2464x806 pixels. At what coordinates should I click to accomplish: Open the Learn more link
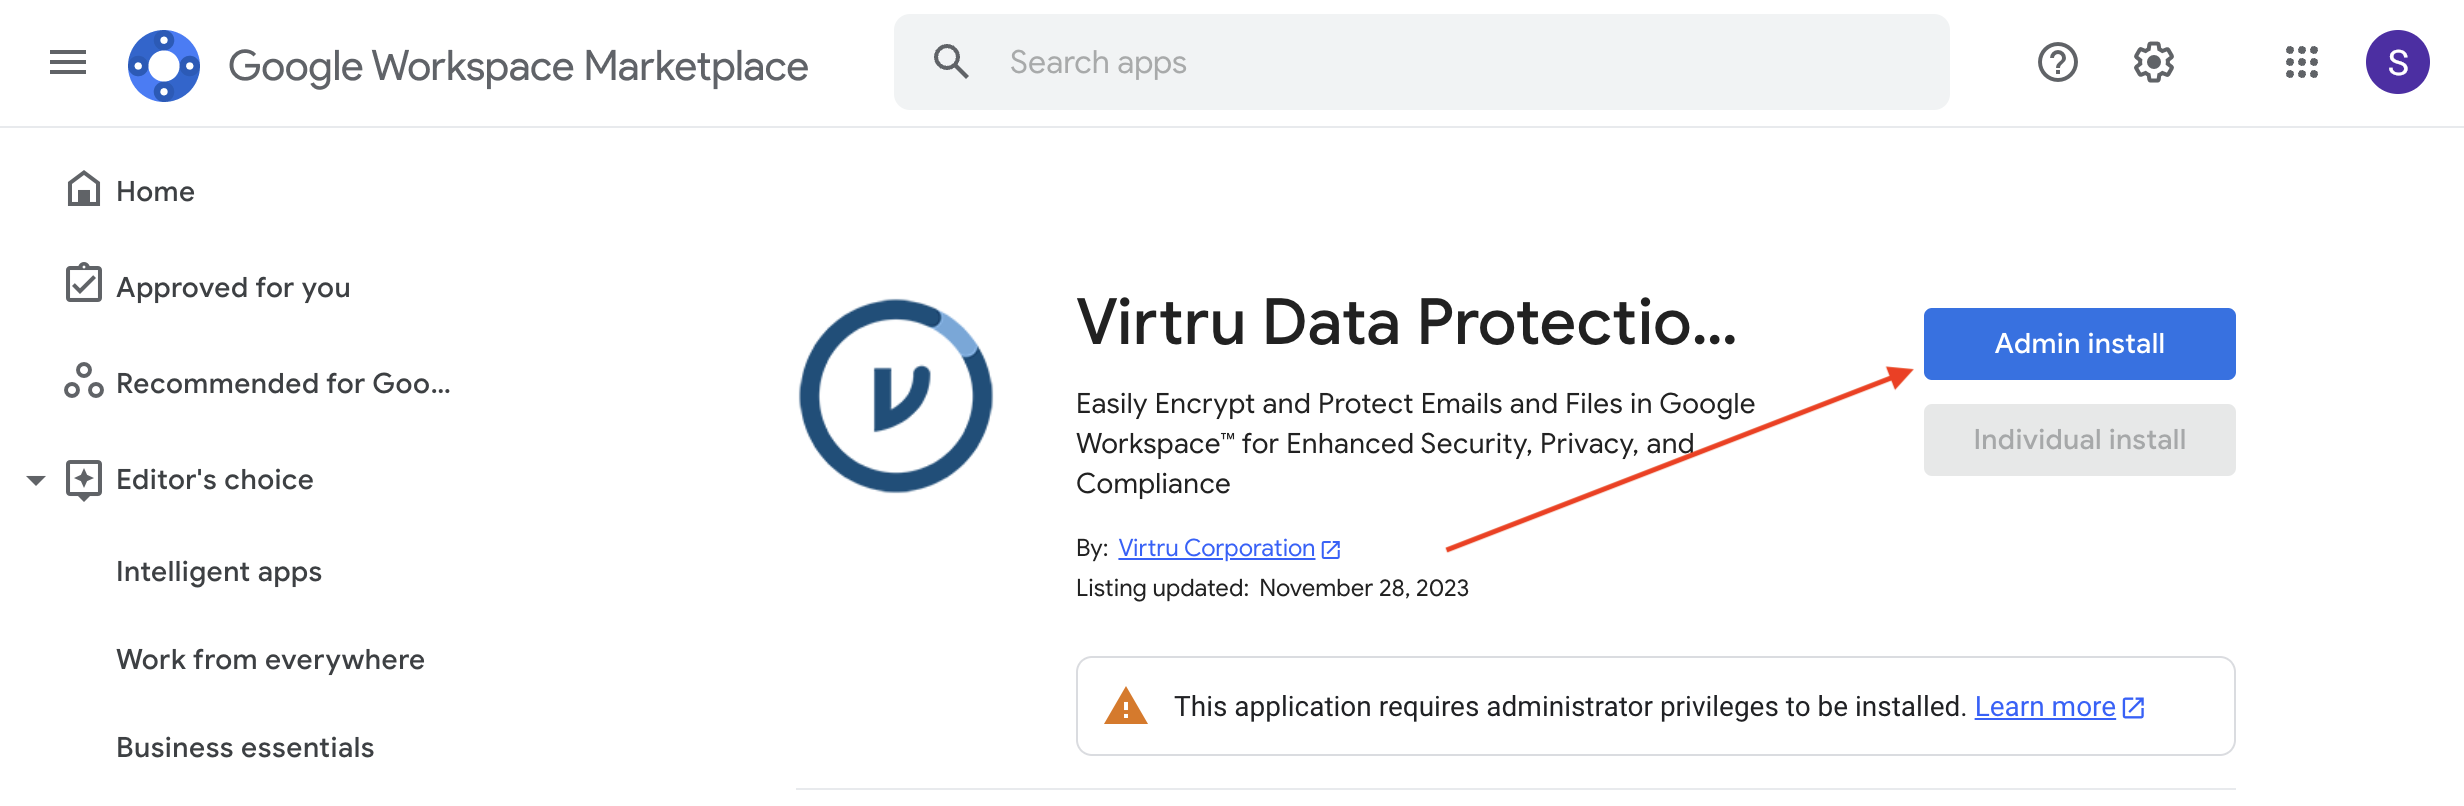[x=2044, y=706]
